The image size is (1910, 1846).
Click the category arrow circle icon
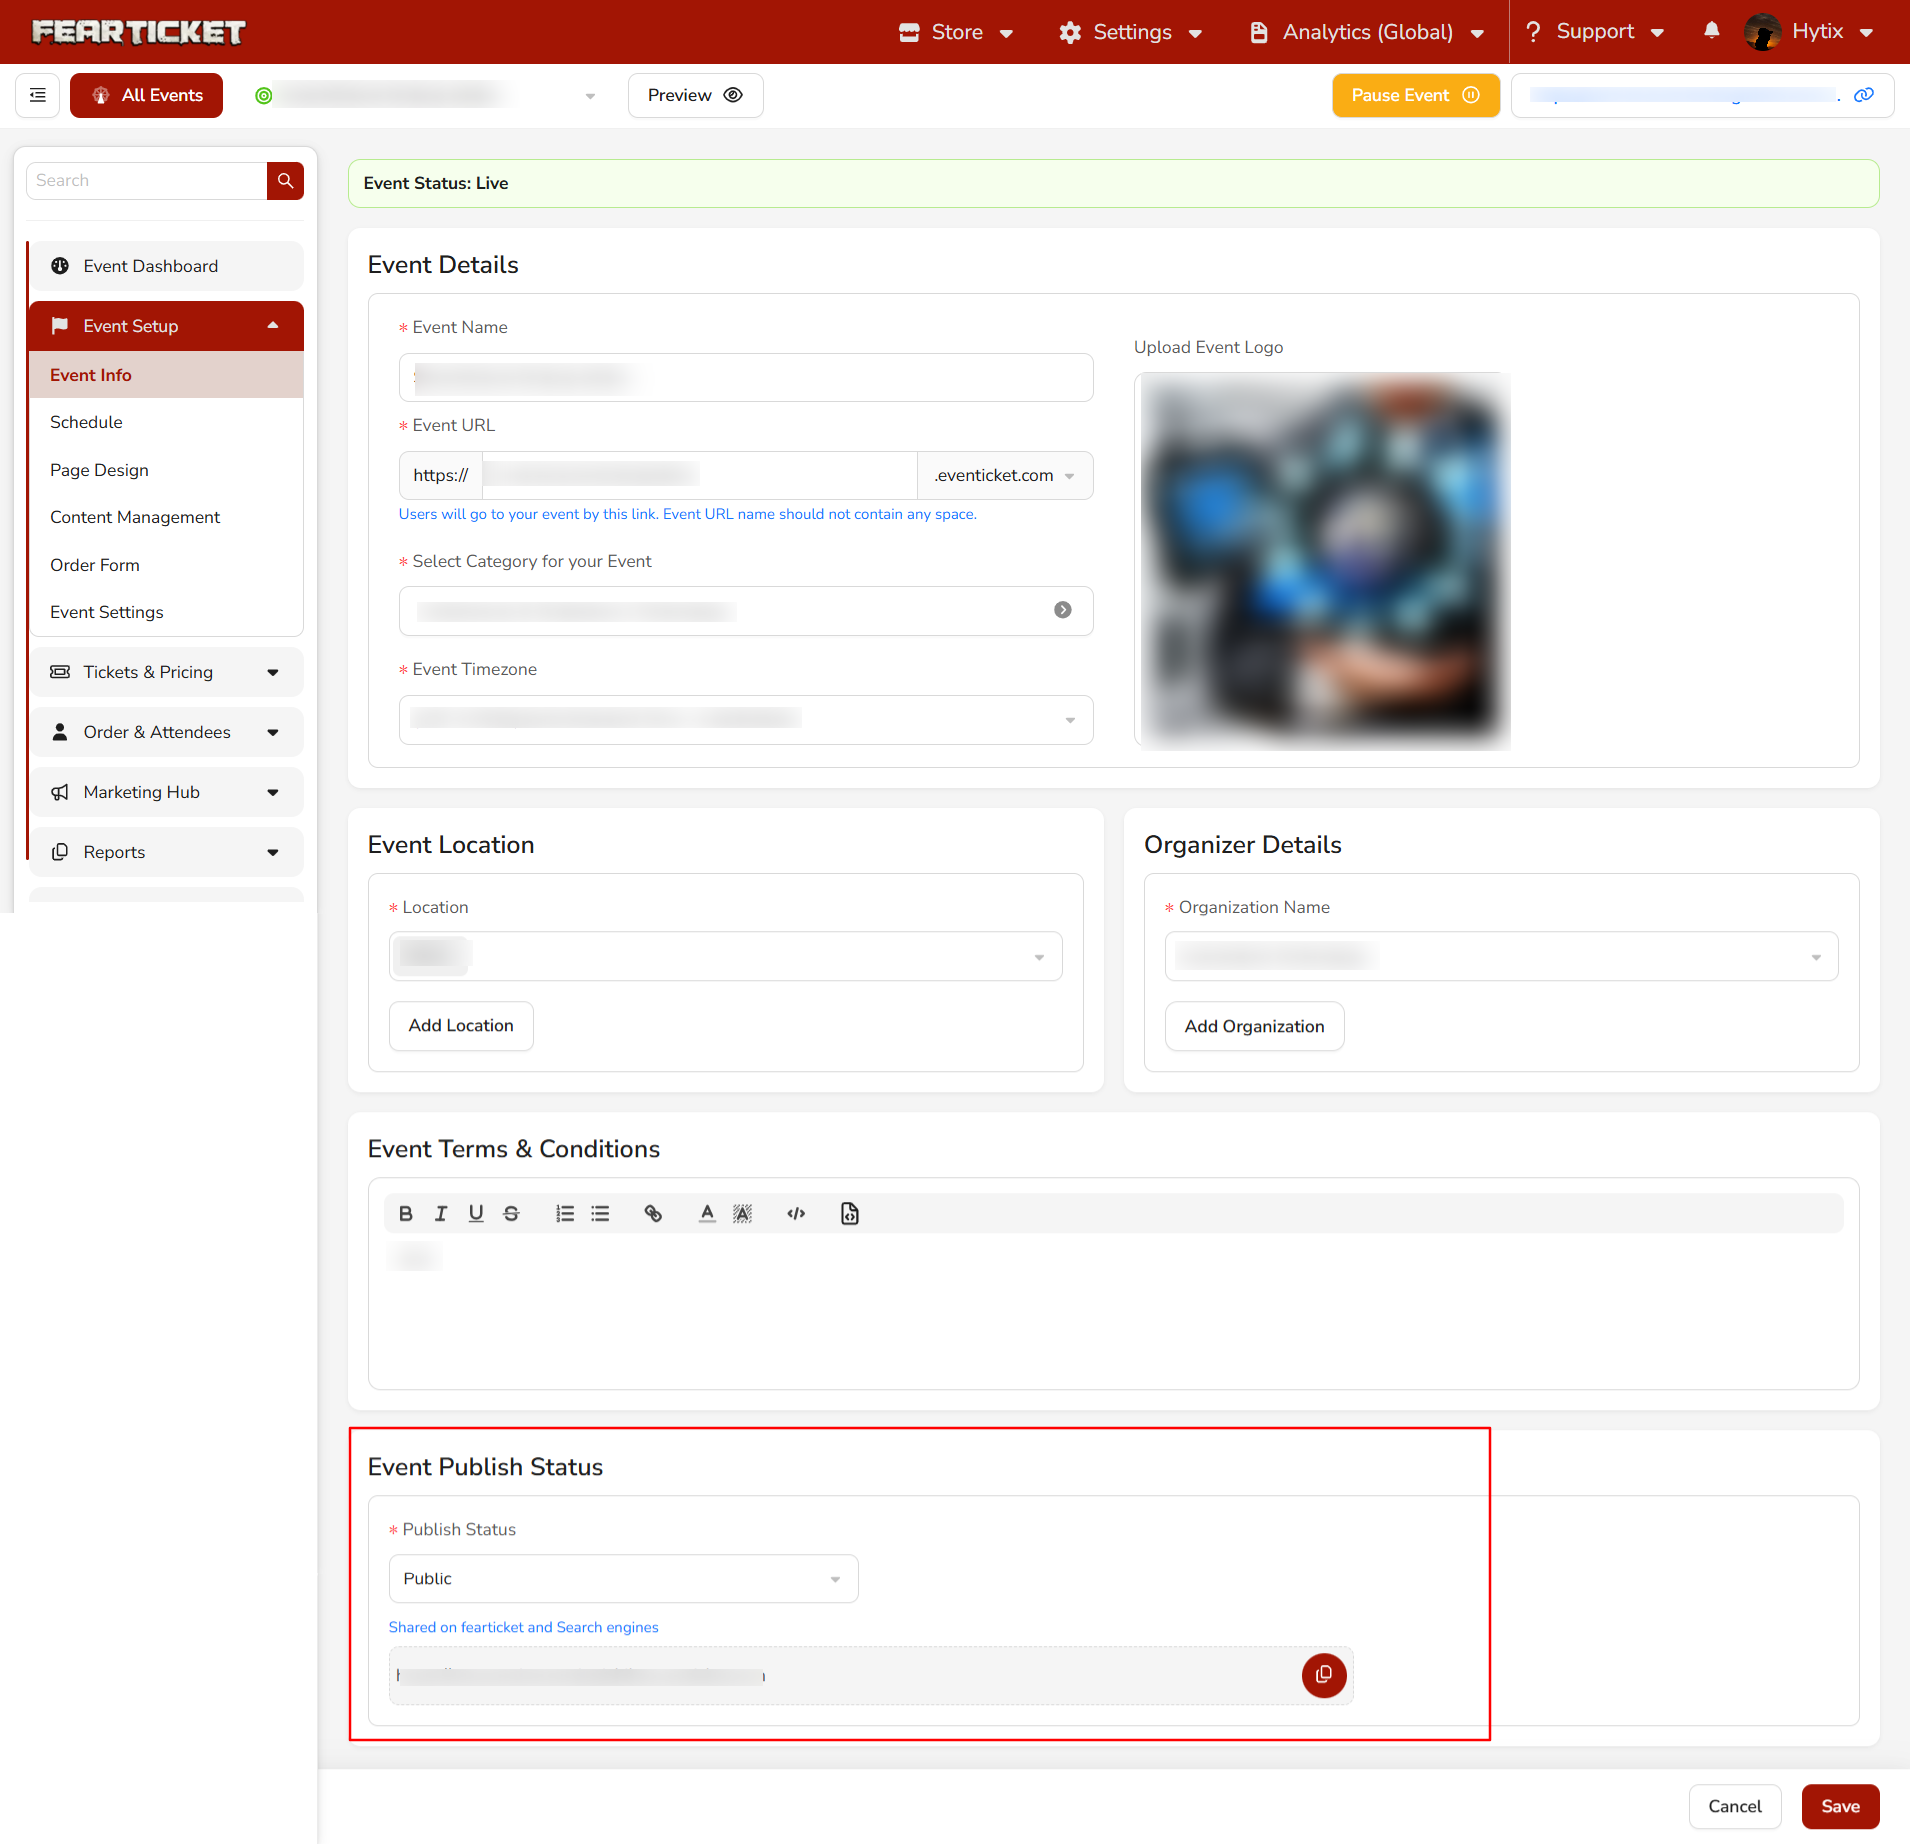(x=1063, y=610)
